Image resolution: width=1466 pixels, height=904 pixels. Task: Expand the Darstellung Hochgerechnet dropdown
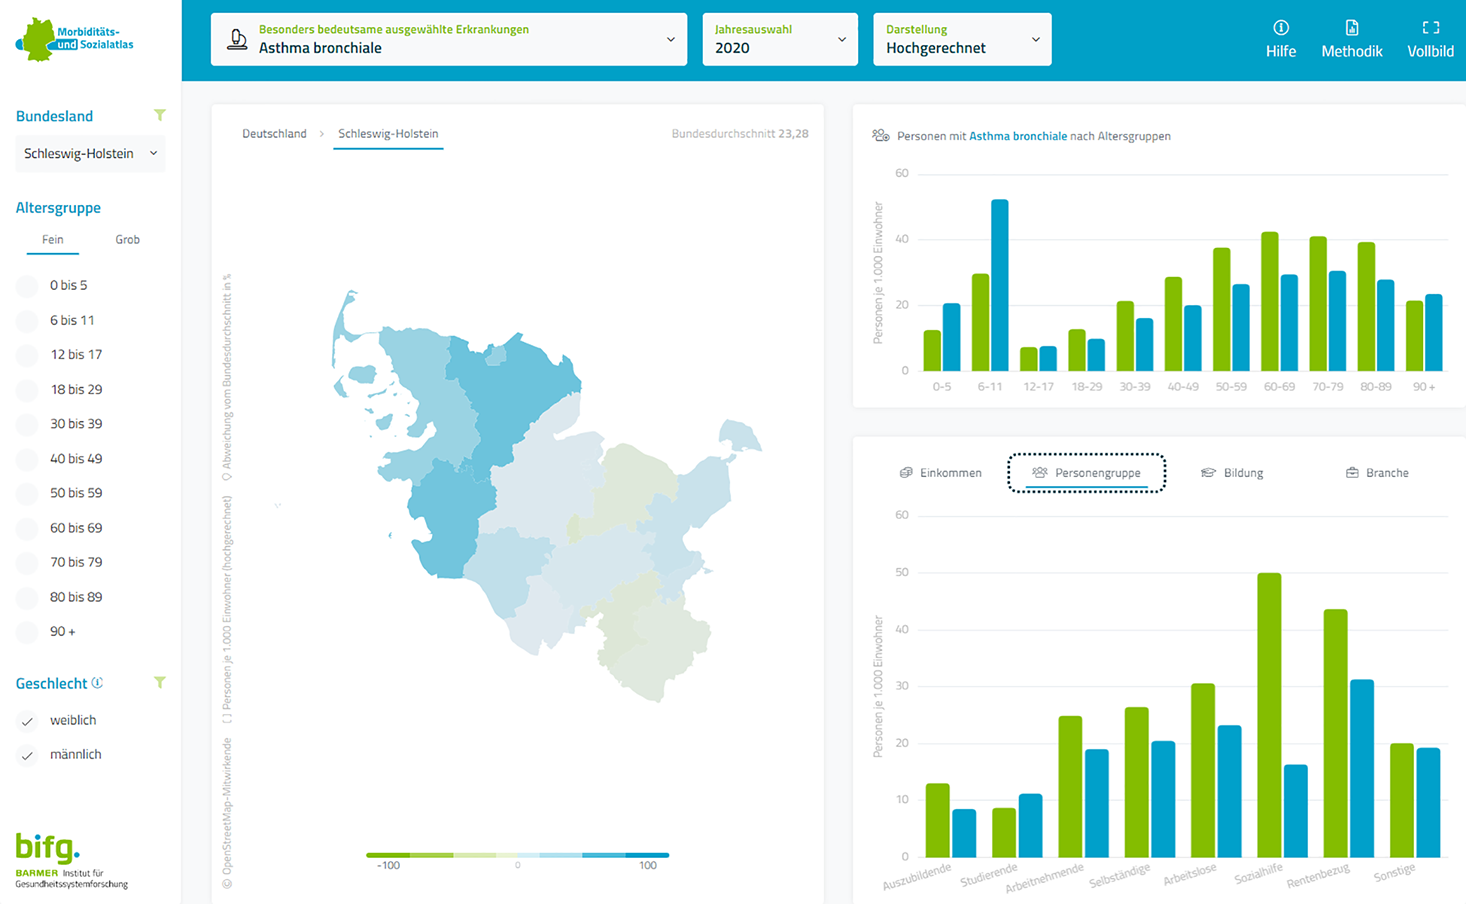click(x=961, y=40)
